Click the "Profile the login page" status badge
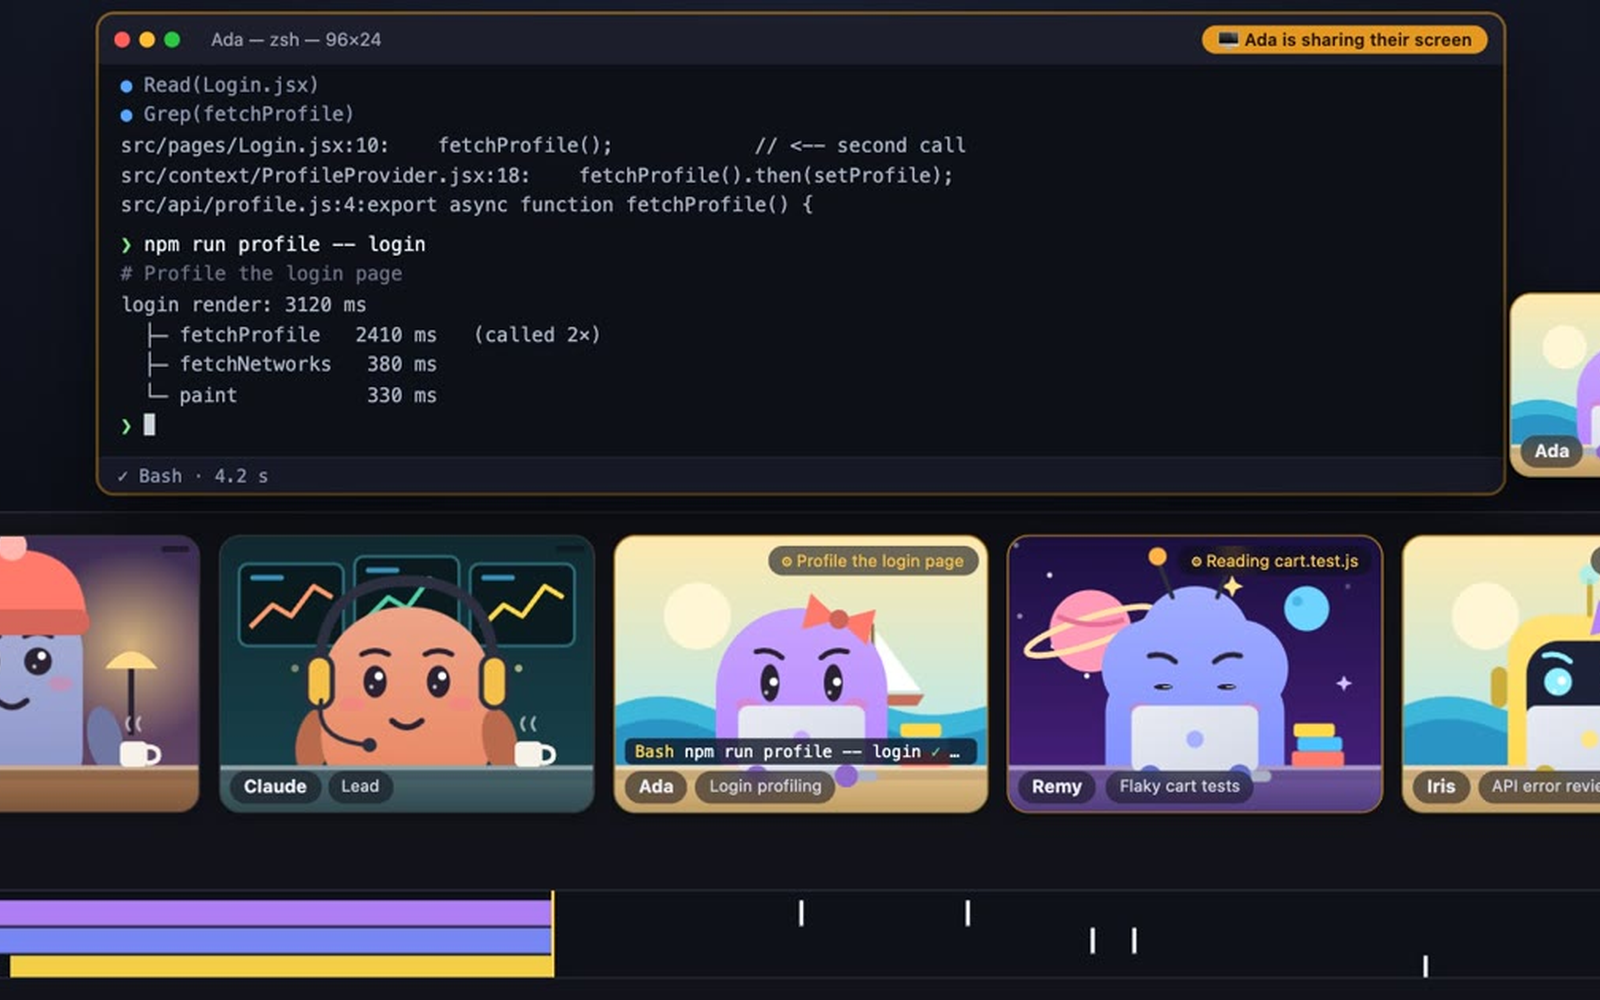This screenshot has width=1600, height=1000. [872, 561]
